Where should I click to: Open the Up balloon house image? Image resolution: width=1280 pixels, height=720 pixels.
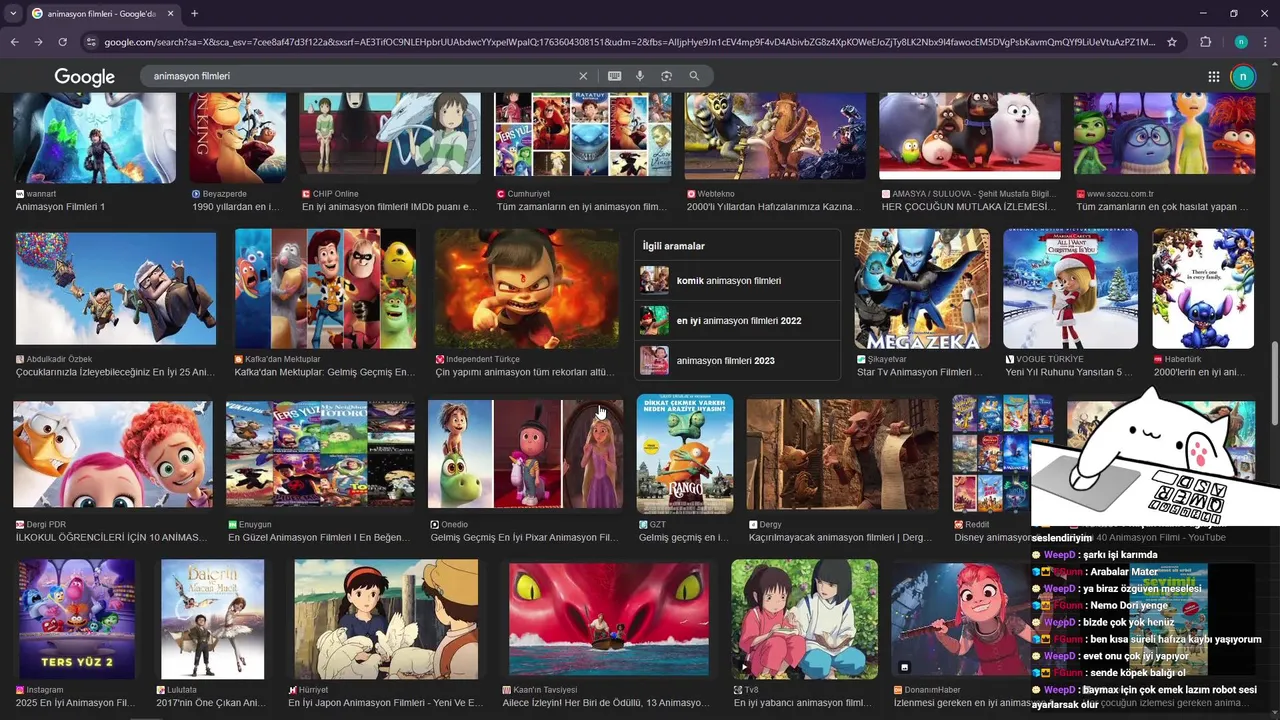(x=115, y=289)
